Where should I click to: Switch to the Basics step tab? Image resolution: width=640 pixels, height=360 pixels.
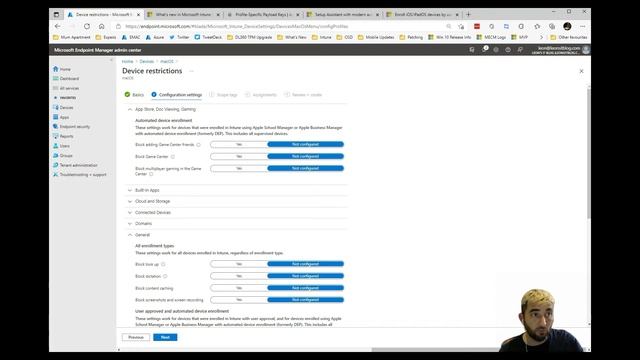pyautogui.click(x=134, y=95)
